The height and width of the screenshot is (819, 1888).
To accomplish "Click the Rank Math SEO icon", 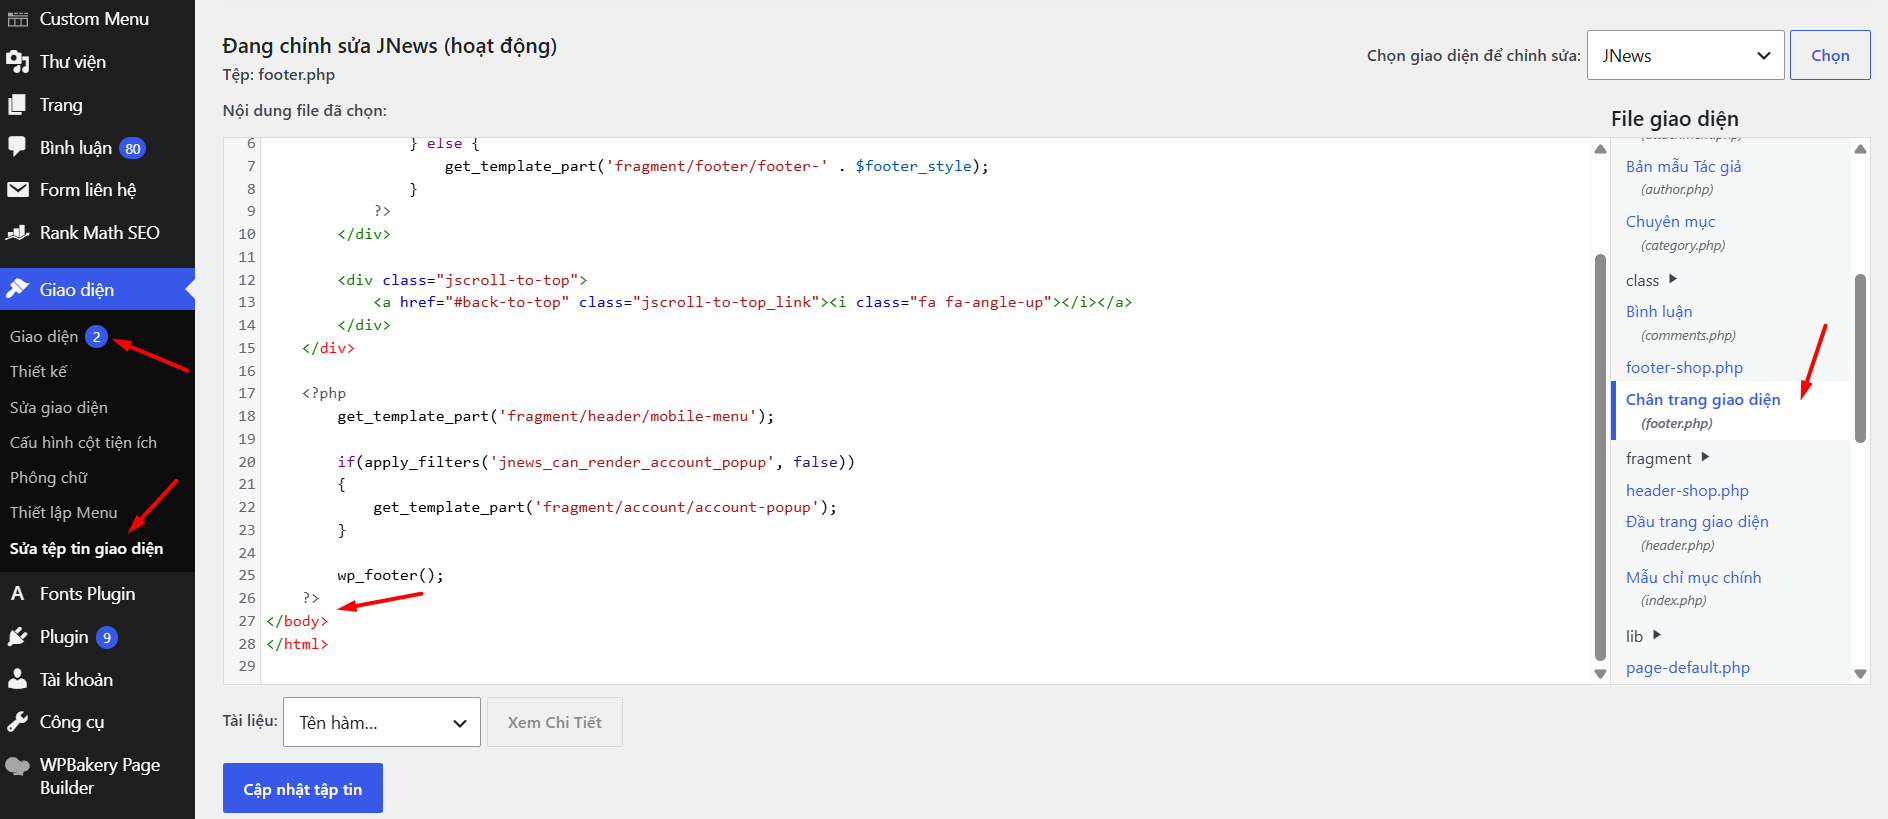I will 18,233.
